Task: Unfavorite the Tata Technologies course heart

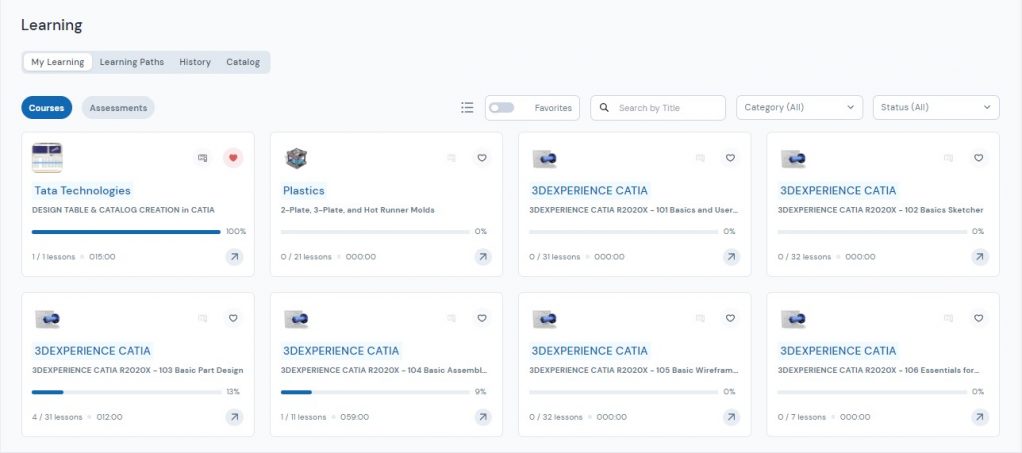Action: [x=233, y=158]
